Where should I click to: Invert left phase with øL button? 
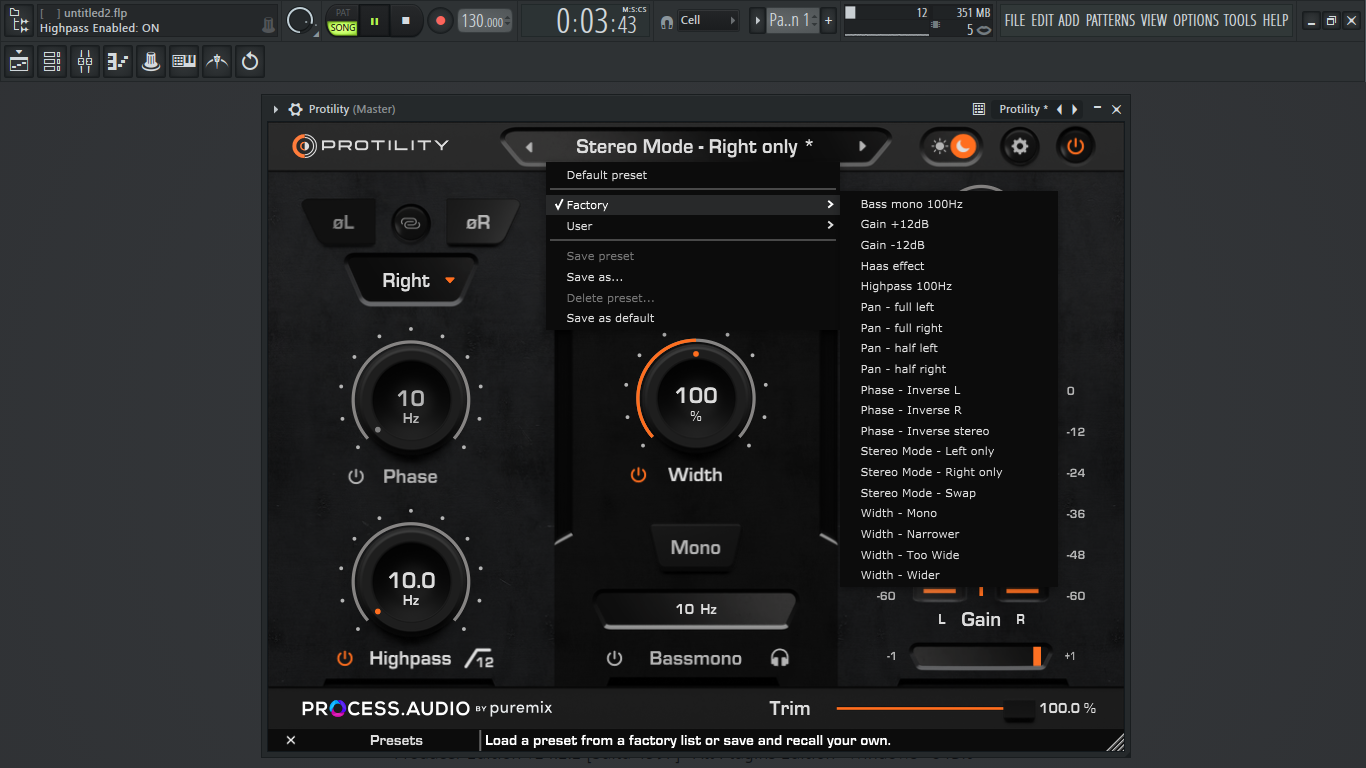[344, 223]
